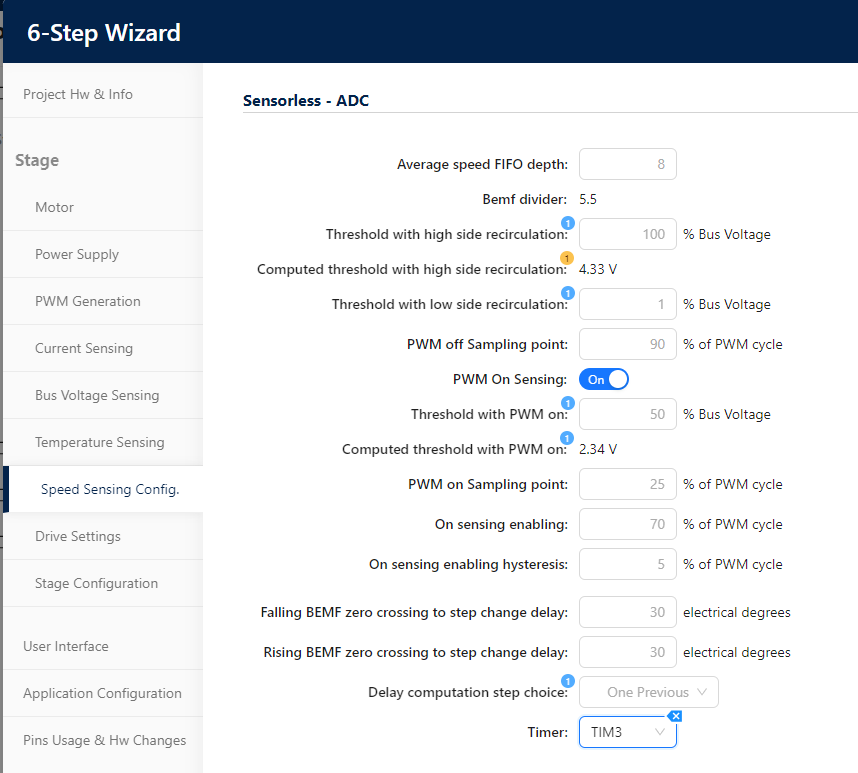Click the info icon for Delay computation step choice
This screenshot has height=773, width=858.
(x=568, y=681)
